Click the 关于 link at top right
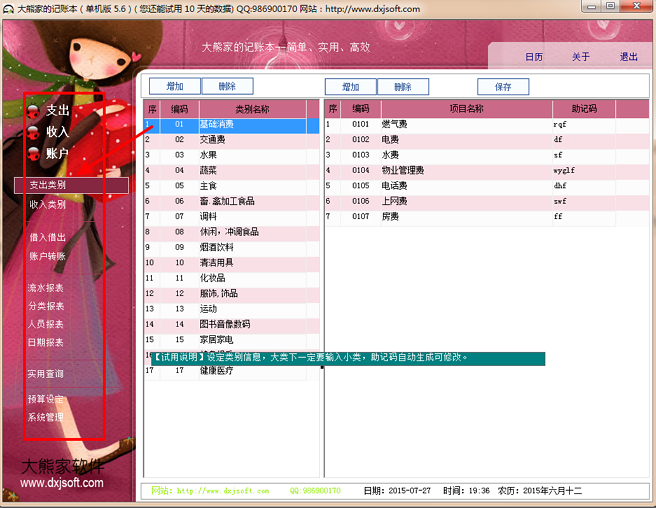The height and width of the screenshot is (508, 656). coord(581,57)
